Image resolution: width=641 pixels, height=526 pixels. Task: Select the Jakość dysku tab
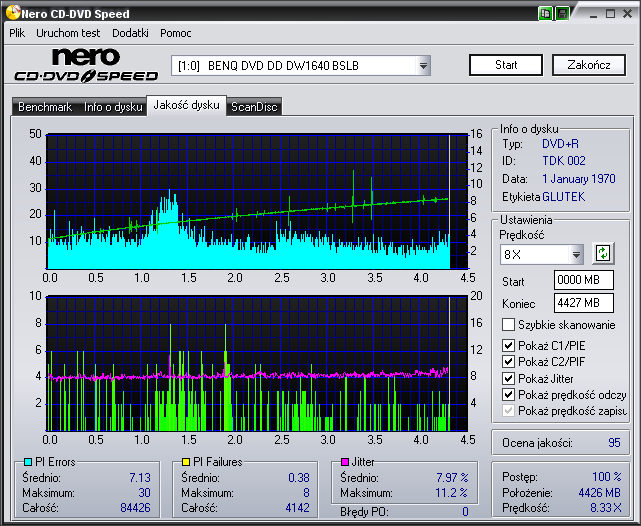pos(186,105)
